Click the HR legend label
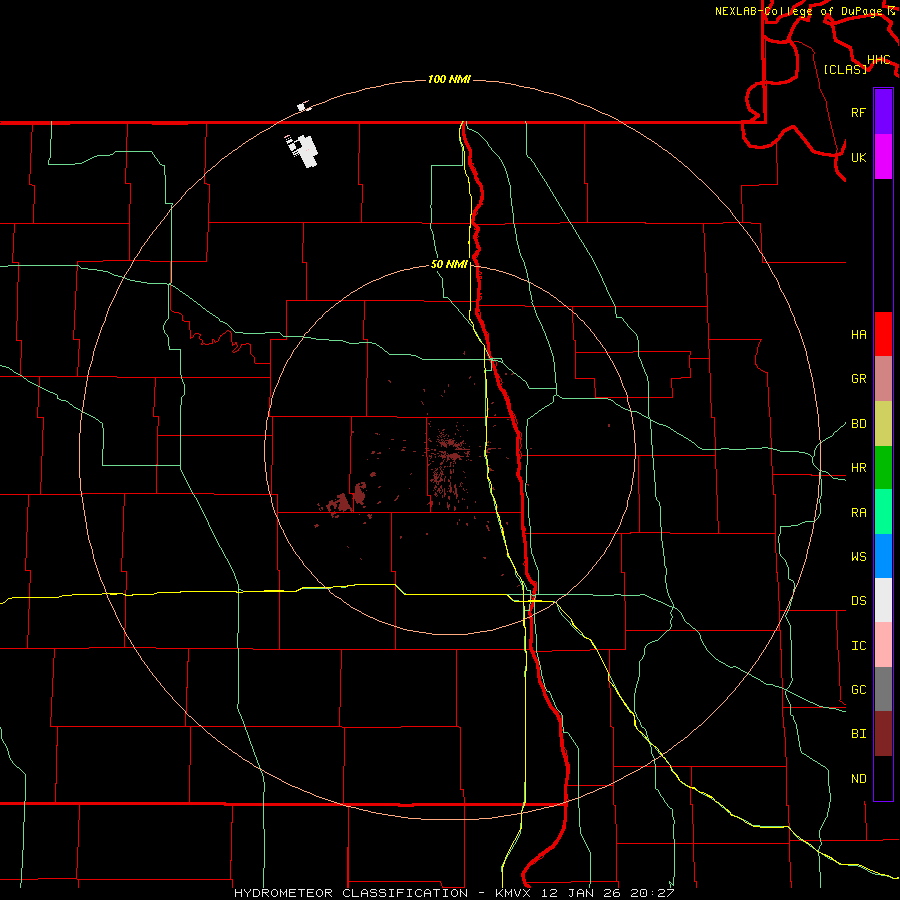The width and height of the screenshot is (900, 900). 858,468
